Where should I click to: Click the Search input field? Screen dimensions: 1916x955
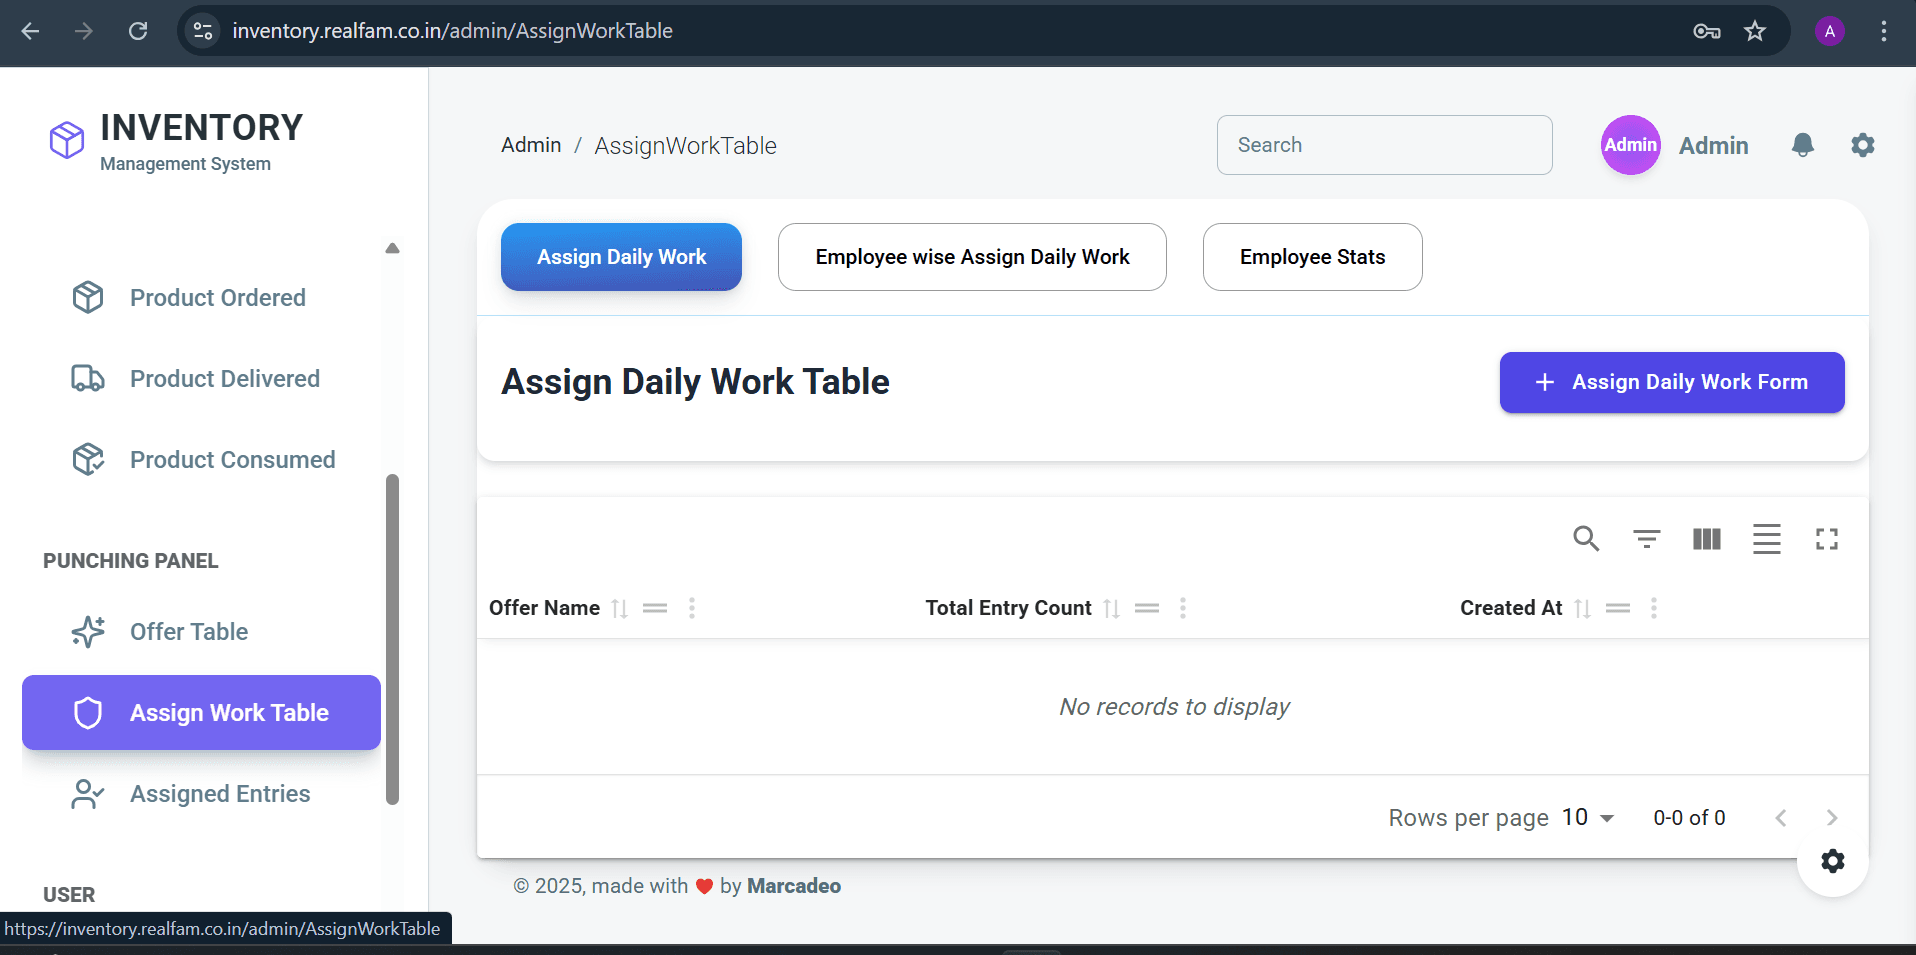point(1384,145)
